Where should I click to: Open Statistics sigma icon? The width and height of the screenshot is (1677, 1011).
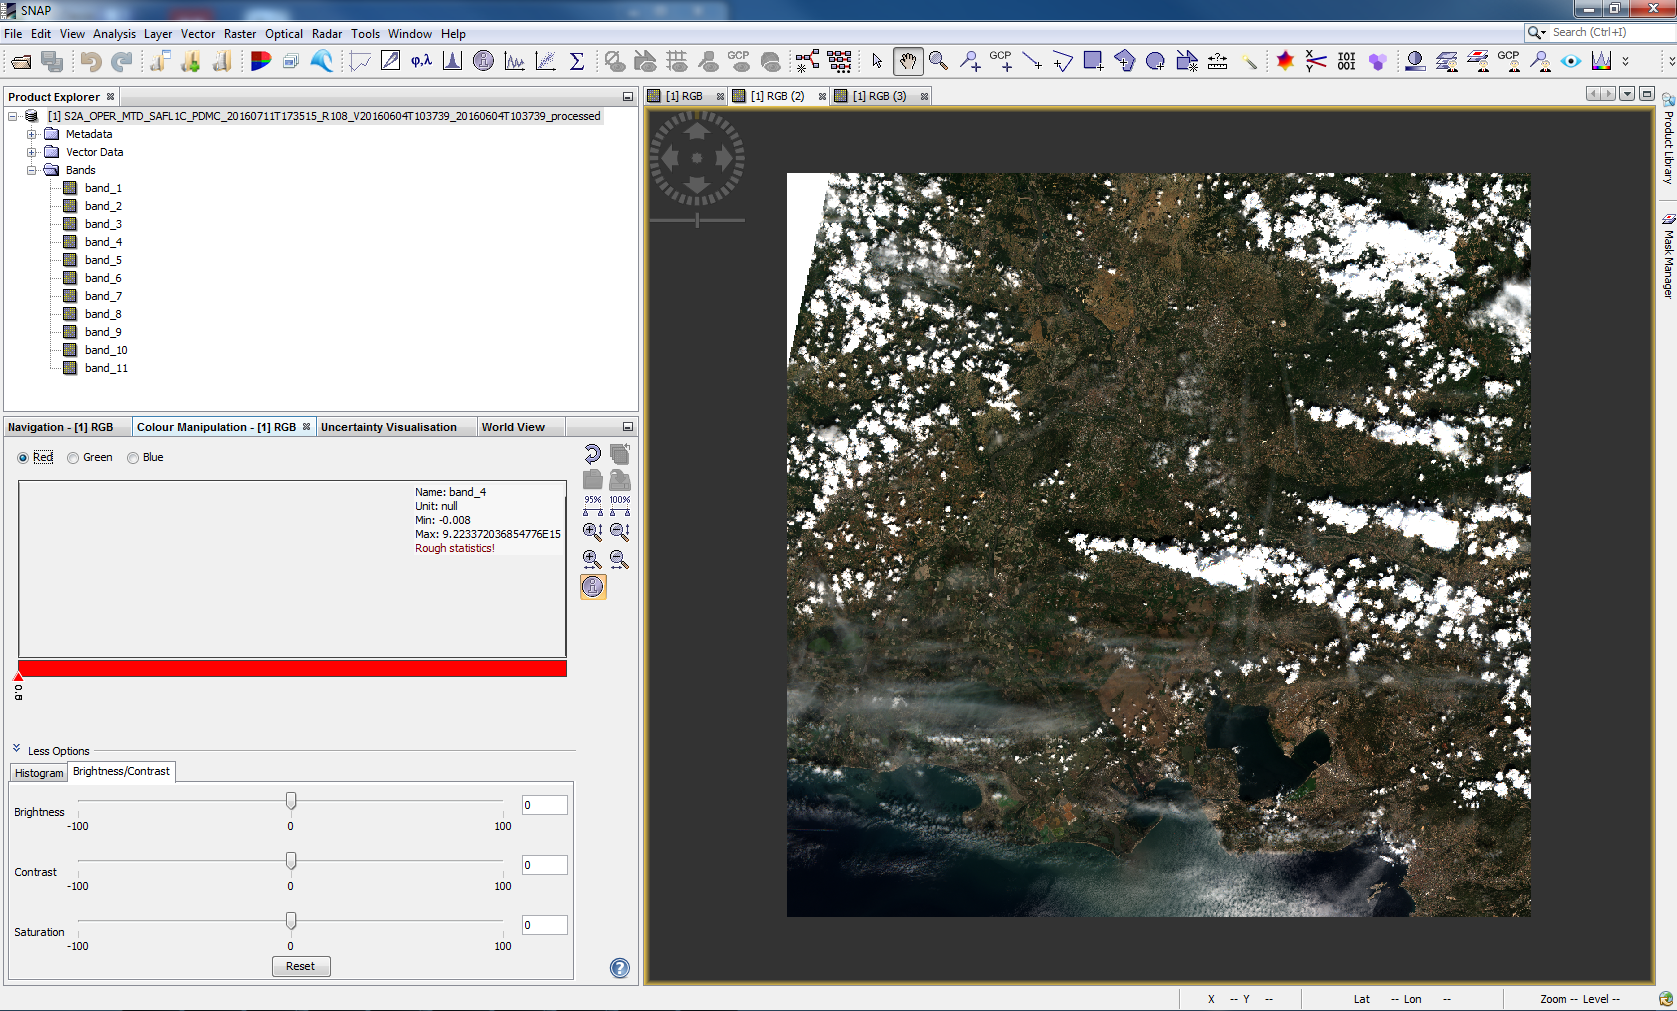(577, 62)
